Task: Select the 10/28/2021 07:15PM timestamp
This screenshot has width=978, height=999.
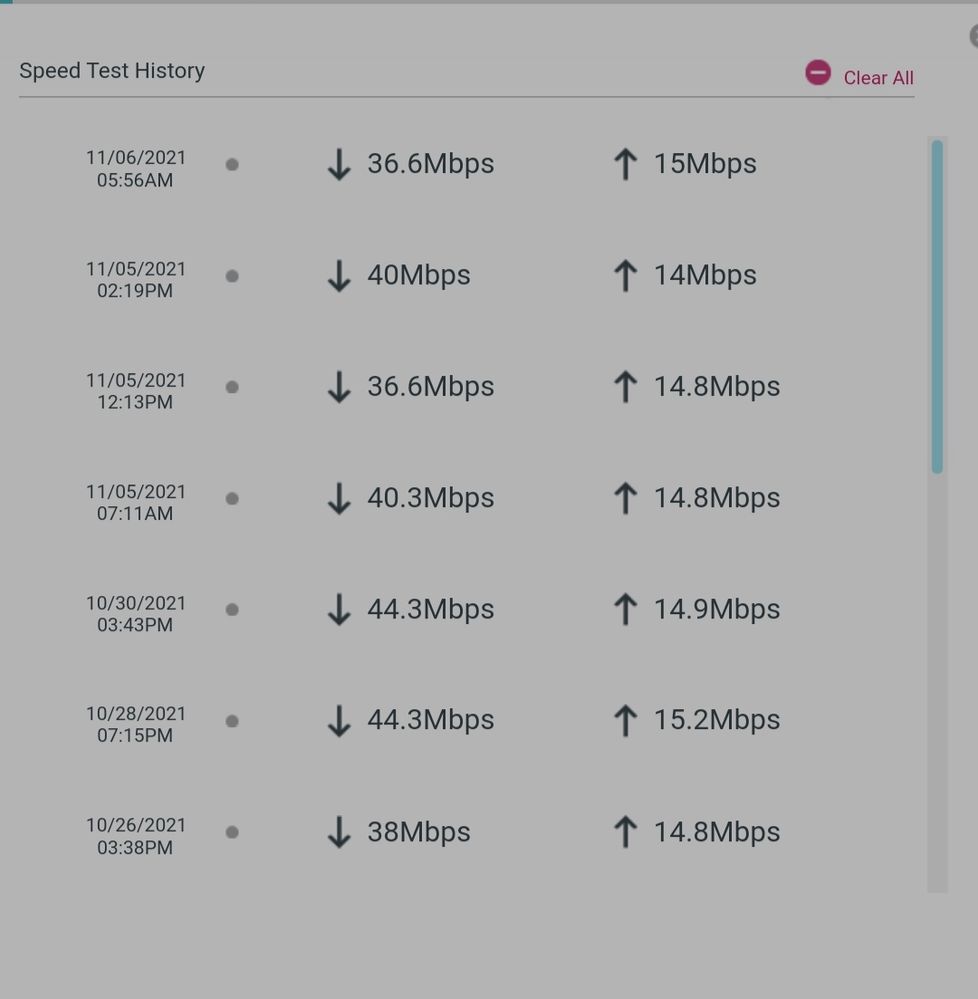Action: [136, 725]
